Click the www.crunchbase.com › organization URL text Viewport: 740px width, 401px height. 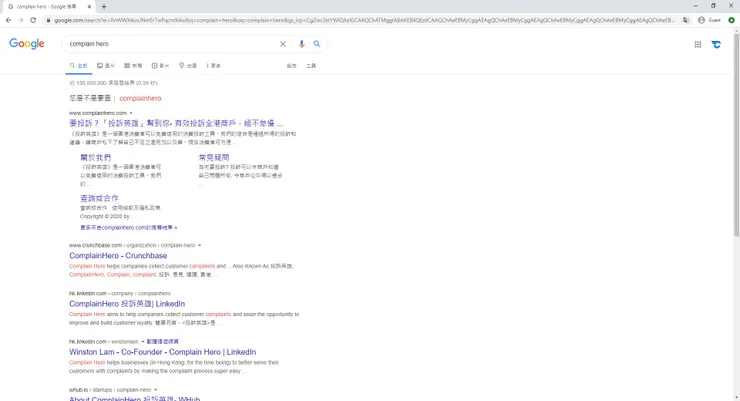point(132,245)
